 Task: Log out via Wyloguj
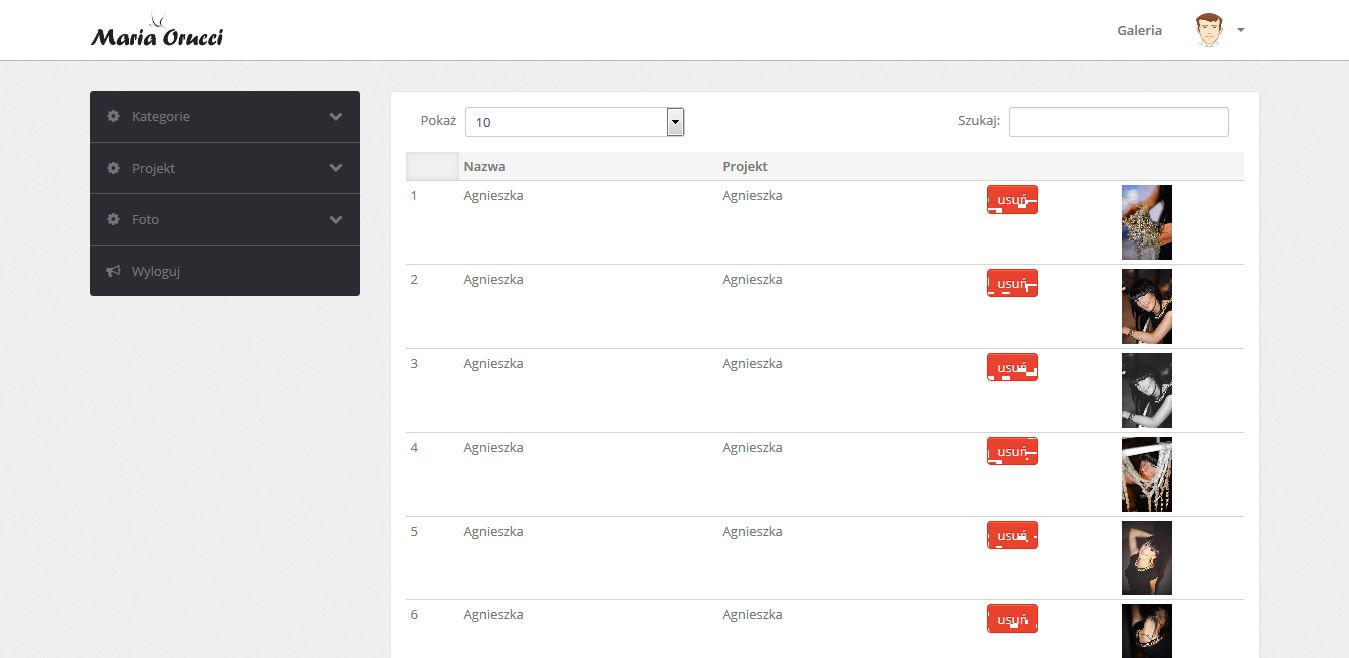pos(225,271)
